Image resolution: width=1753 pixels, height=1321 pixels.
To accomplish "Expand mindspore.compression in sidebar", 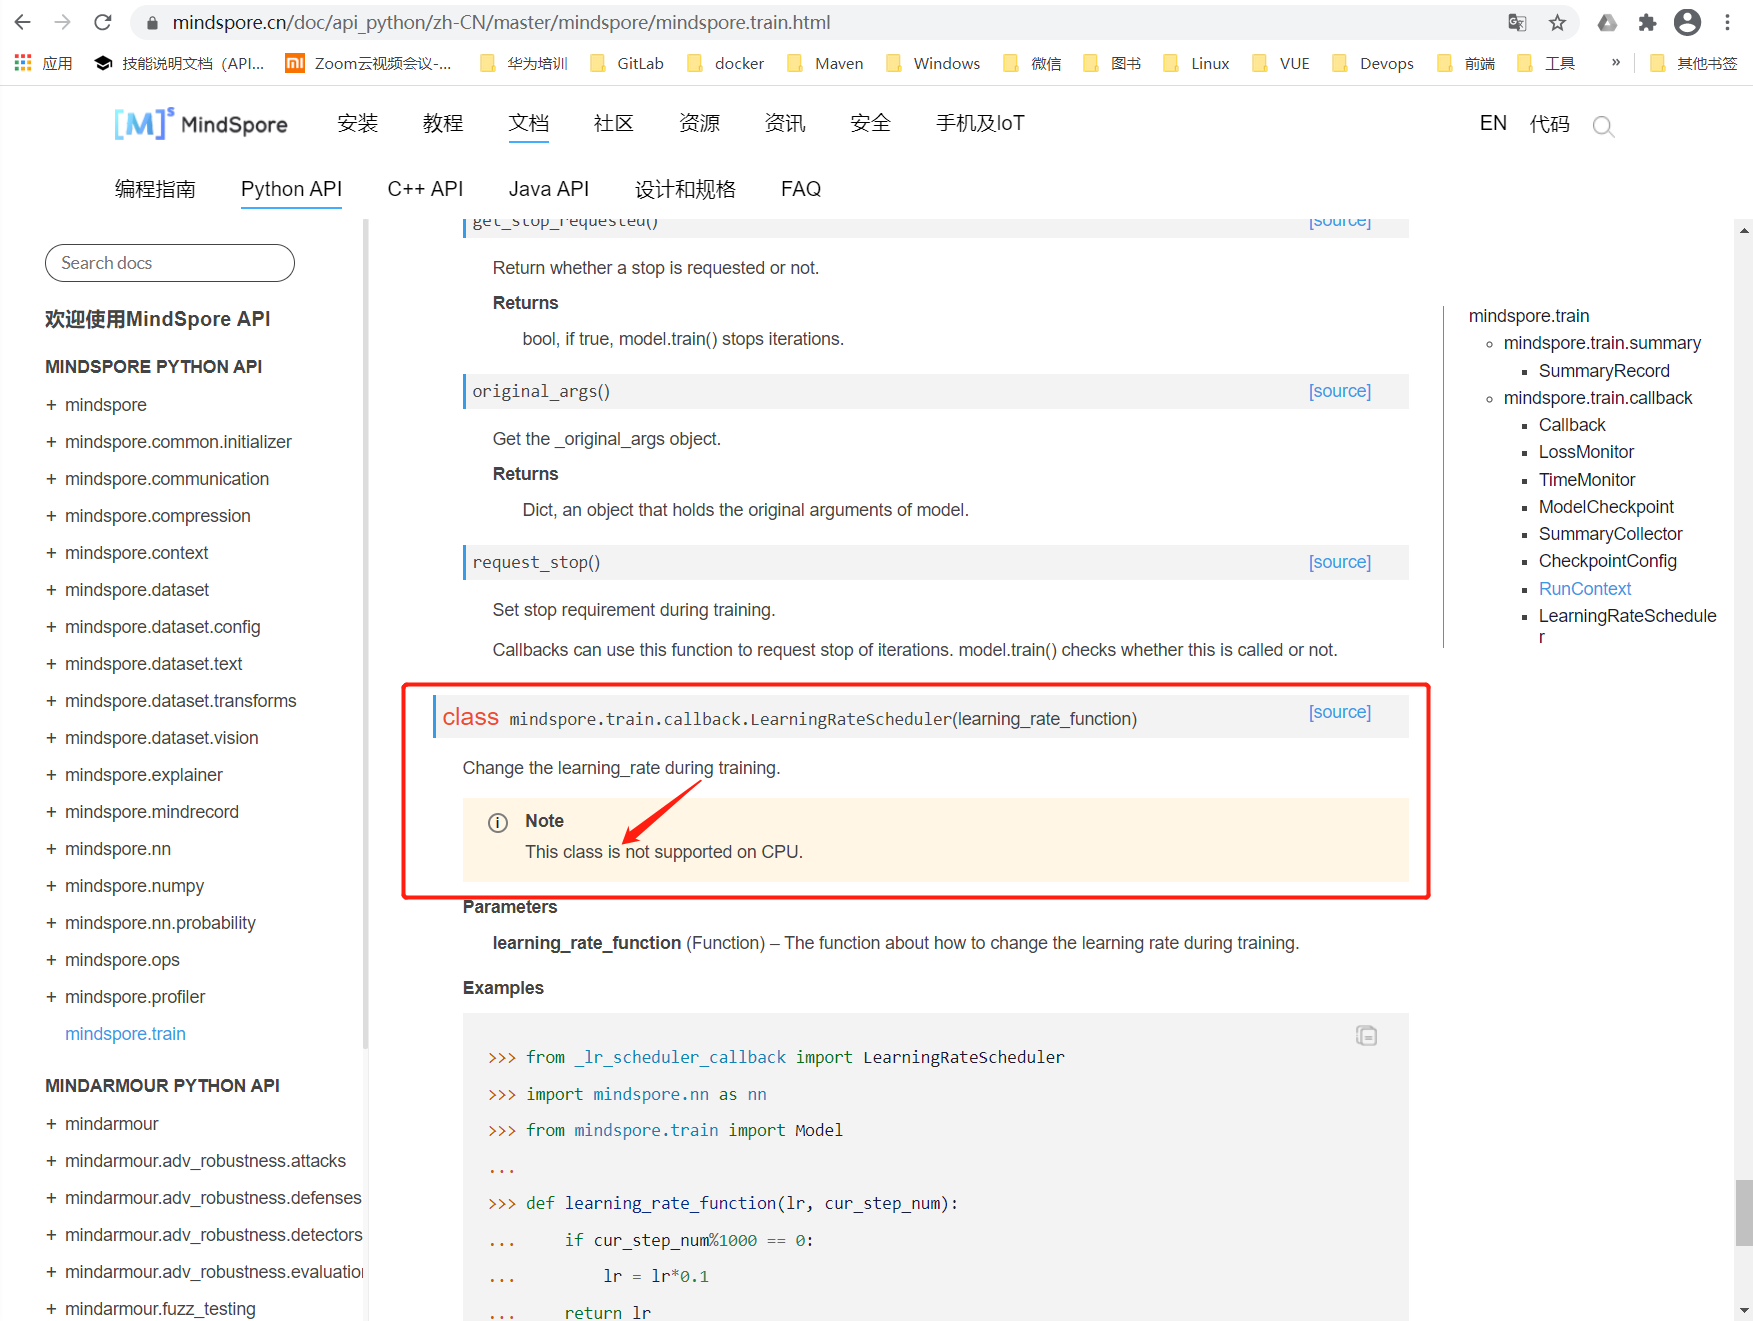I will click(x=51, y=516).
